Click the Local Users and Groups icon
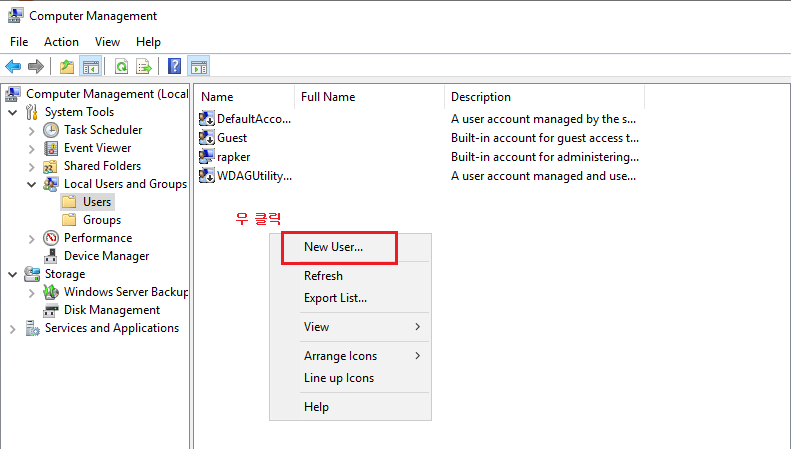Image resolution: width=791 pixels, height=449 pixels. [x=50, y=184]
